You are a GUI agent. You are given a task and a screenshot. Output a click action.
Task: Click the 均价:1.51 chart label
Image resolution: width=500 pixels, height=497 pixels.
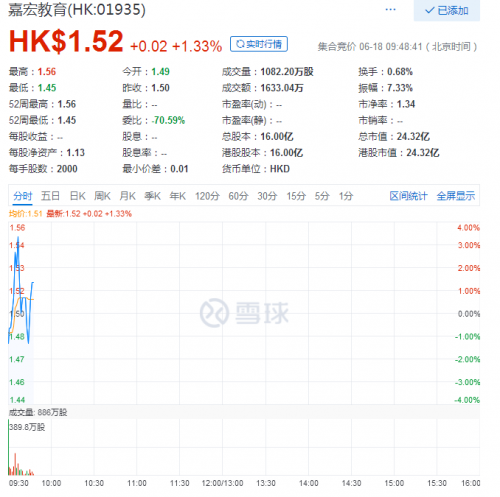(25, 214)
